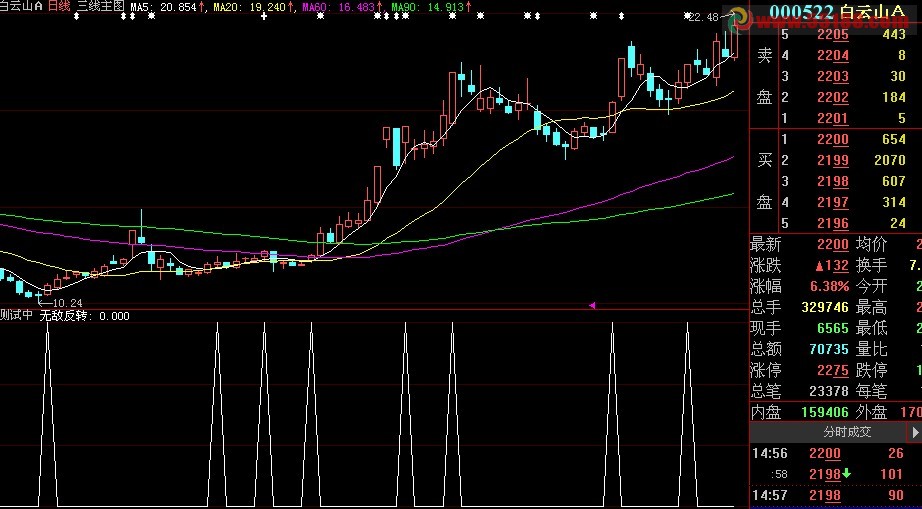Click the 无敌反转: 0.000 indicator label
Image resolution: width=922 pixels, height=509 pixels.
point(85,316)
